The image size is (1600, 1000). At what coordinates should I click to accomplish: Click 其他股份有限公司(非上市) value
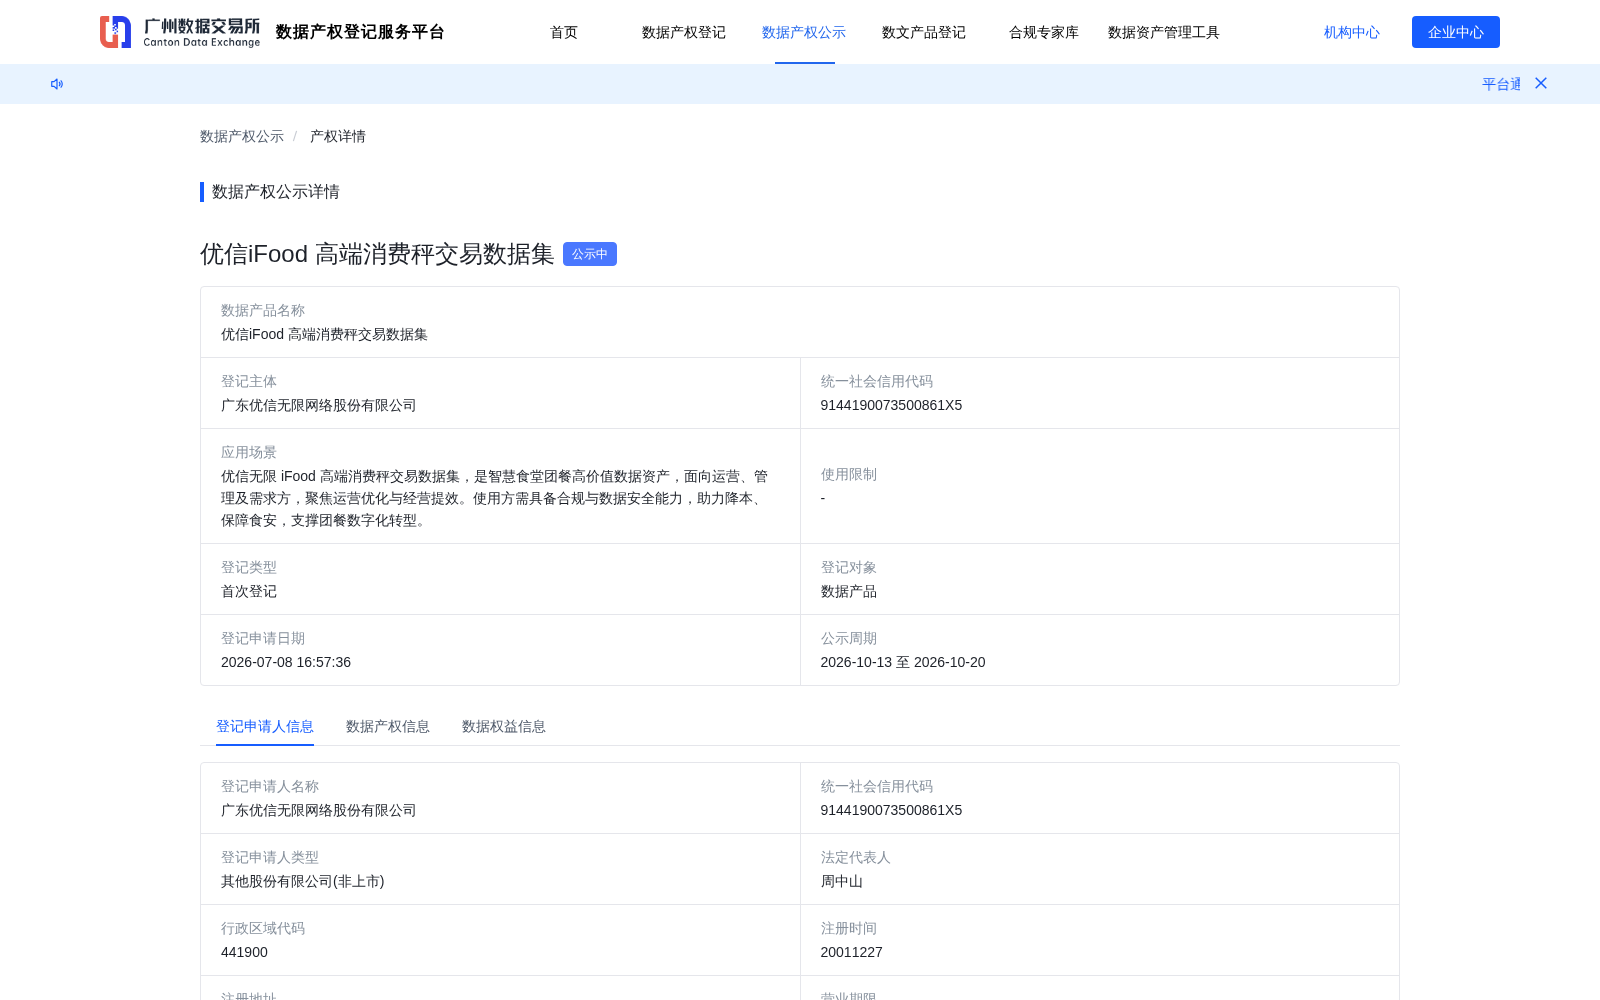click(x=303, y=881)
